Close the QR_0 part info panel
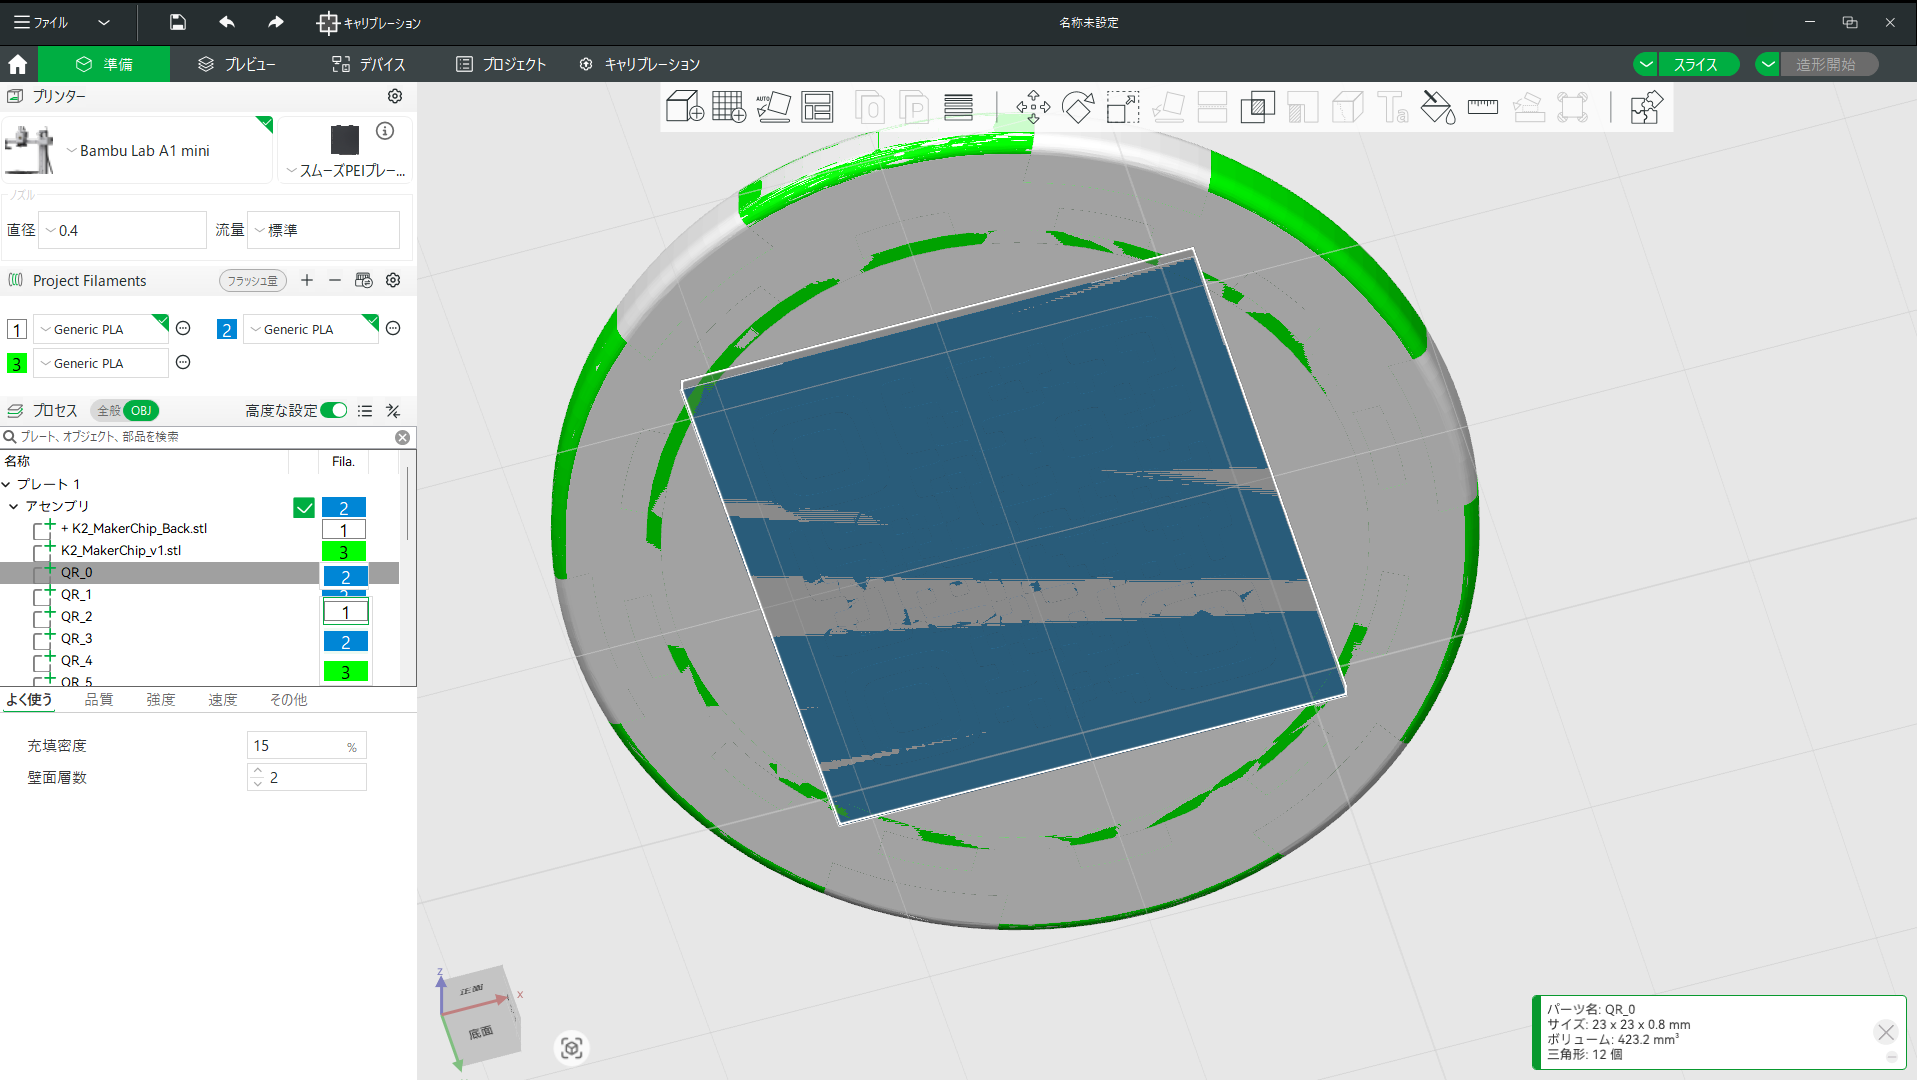Screen dimensions: 1917x1080 (x=1886, y=1032)
